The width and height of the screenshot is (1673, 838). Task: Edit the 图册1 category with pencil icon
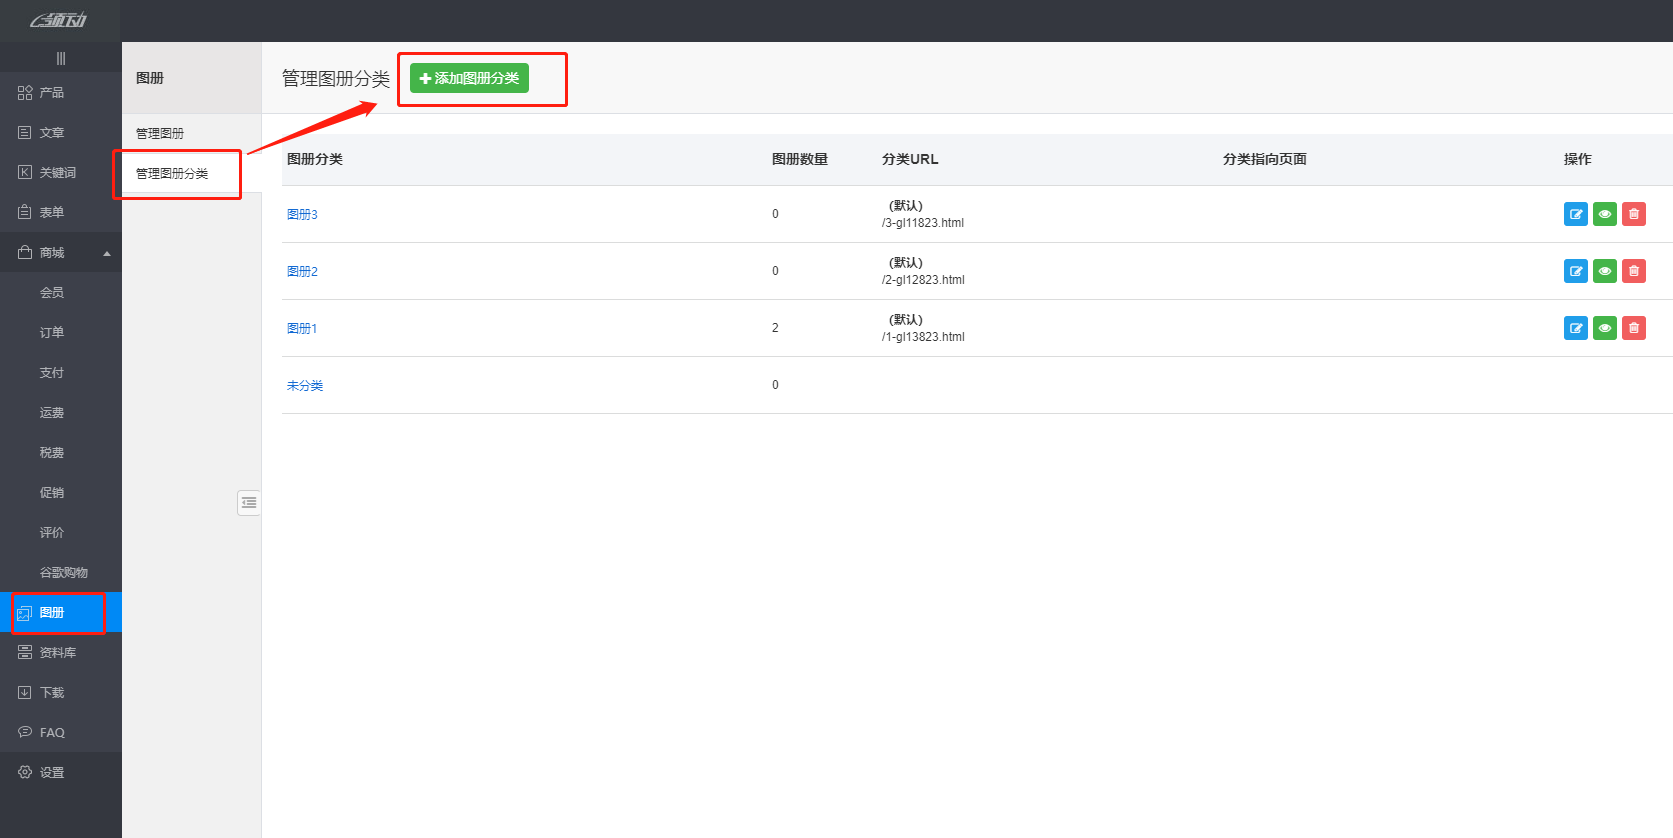click(1575, 328)
